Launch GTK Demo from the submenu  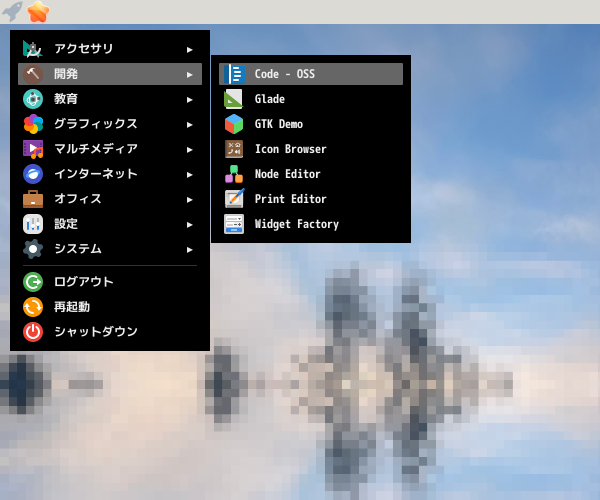(x=311, y=124)
